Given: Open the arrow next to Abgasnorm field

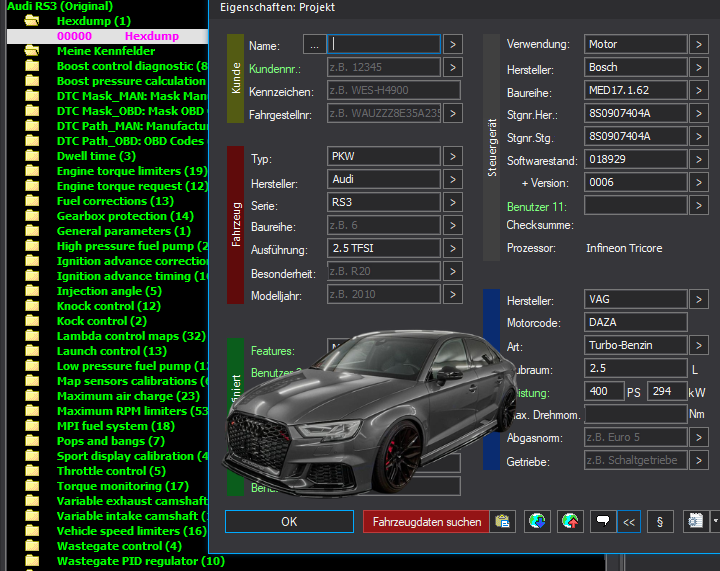Looking at the screenshot, I should point(699,437).
